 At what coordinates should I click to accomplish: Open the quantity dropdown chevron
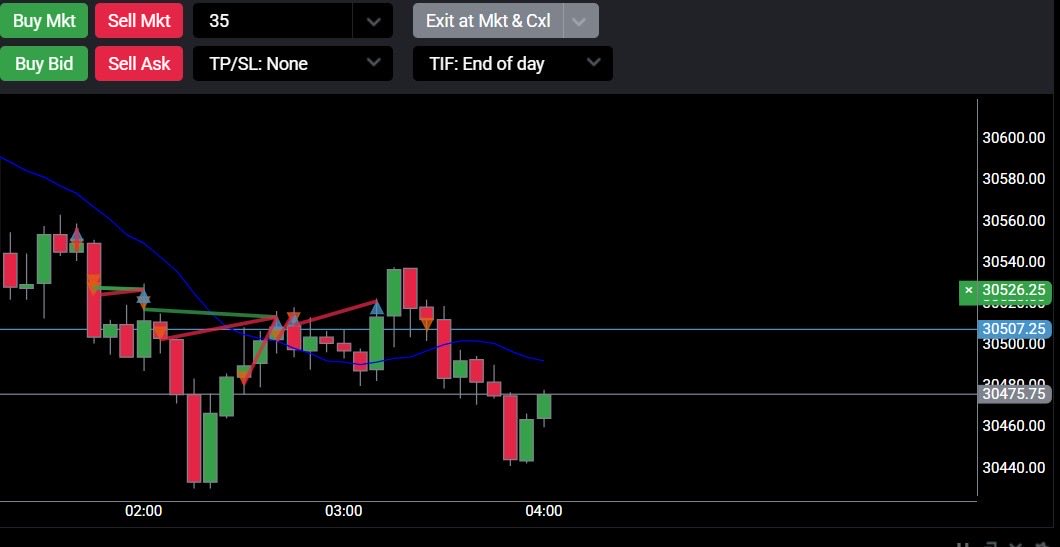point(373,21)
